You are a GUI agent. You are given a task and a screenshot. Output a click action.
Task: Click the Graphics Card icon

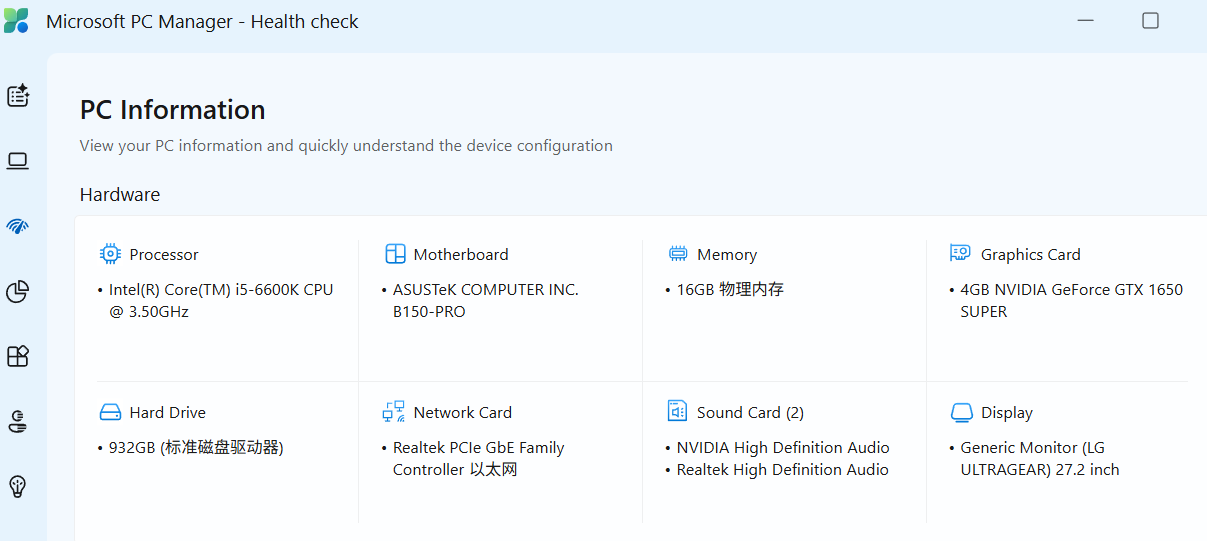point(960,253)
